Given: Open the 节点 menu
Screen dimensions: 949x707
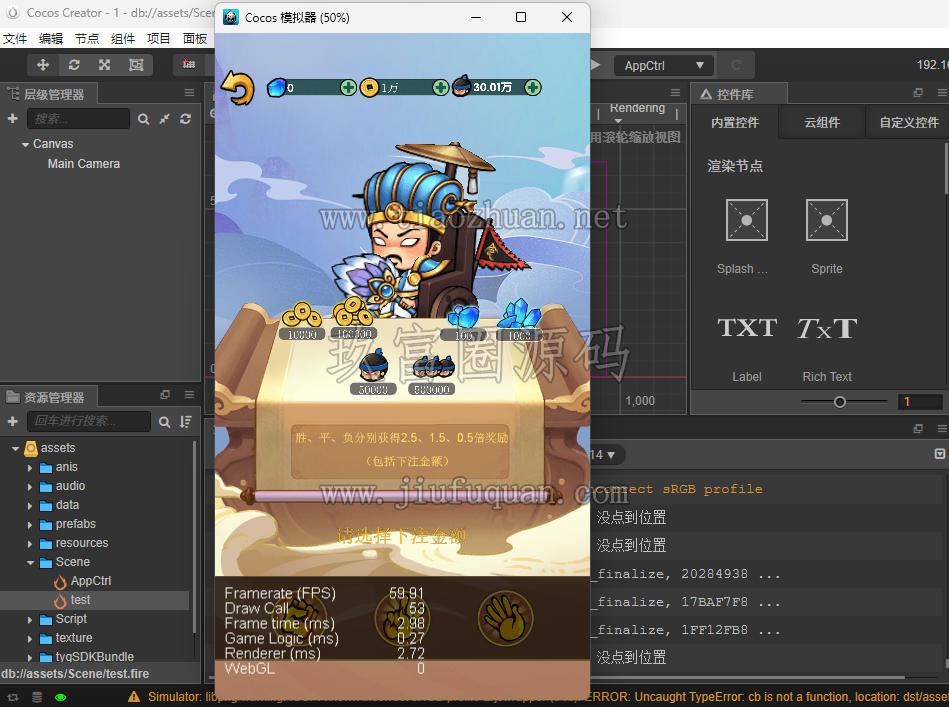Looking at the screenshot, I should [87, 39].
